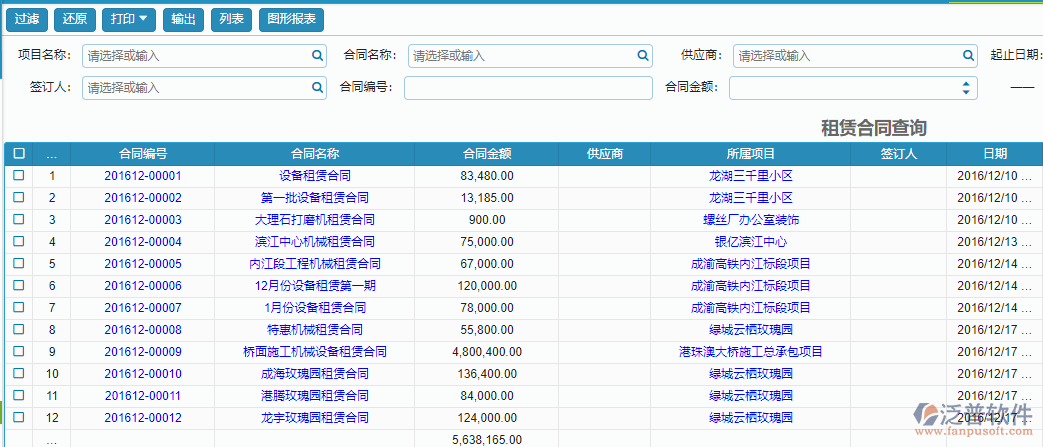Focus the 合同编号 input field
1043x447 pixels.
point(528,88)
